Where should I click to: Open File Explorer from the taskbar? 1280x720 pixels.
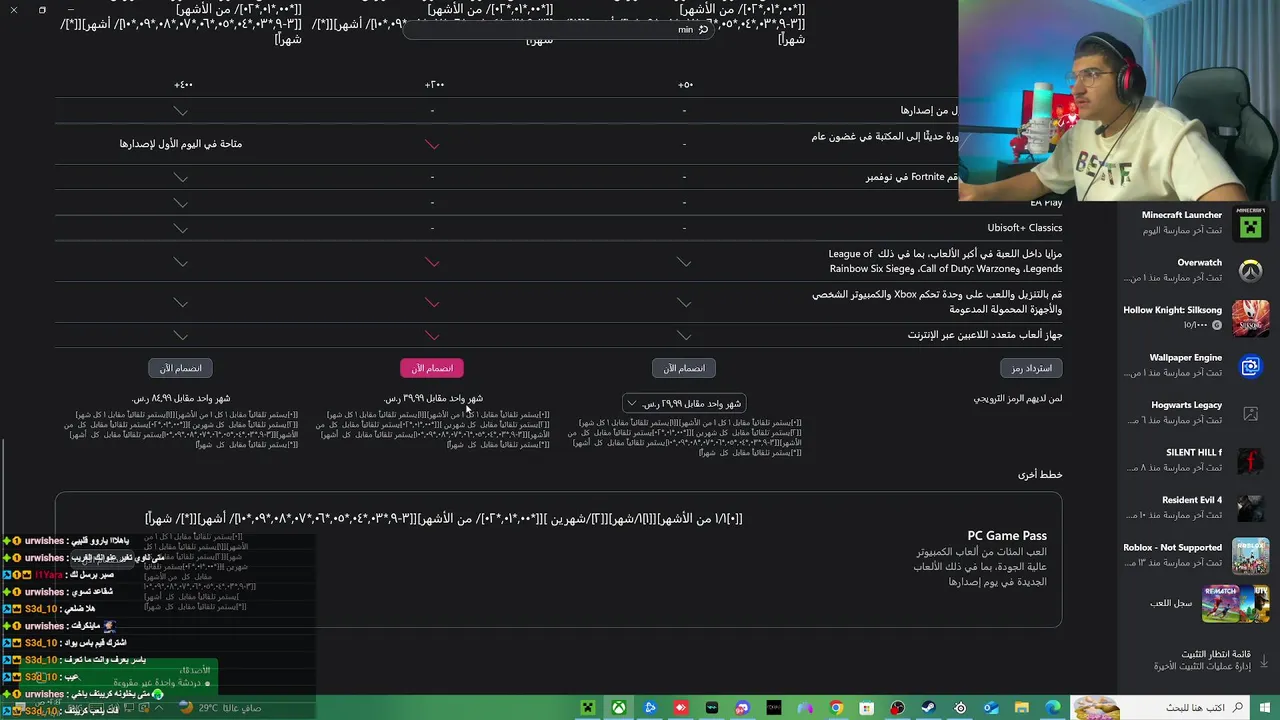pyautogui.click(x=1022, y=708)
